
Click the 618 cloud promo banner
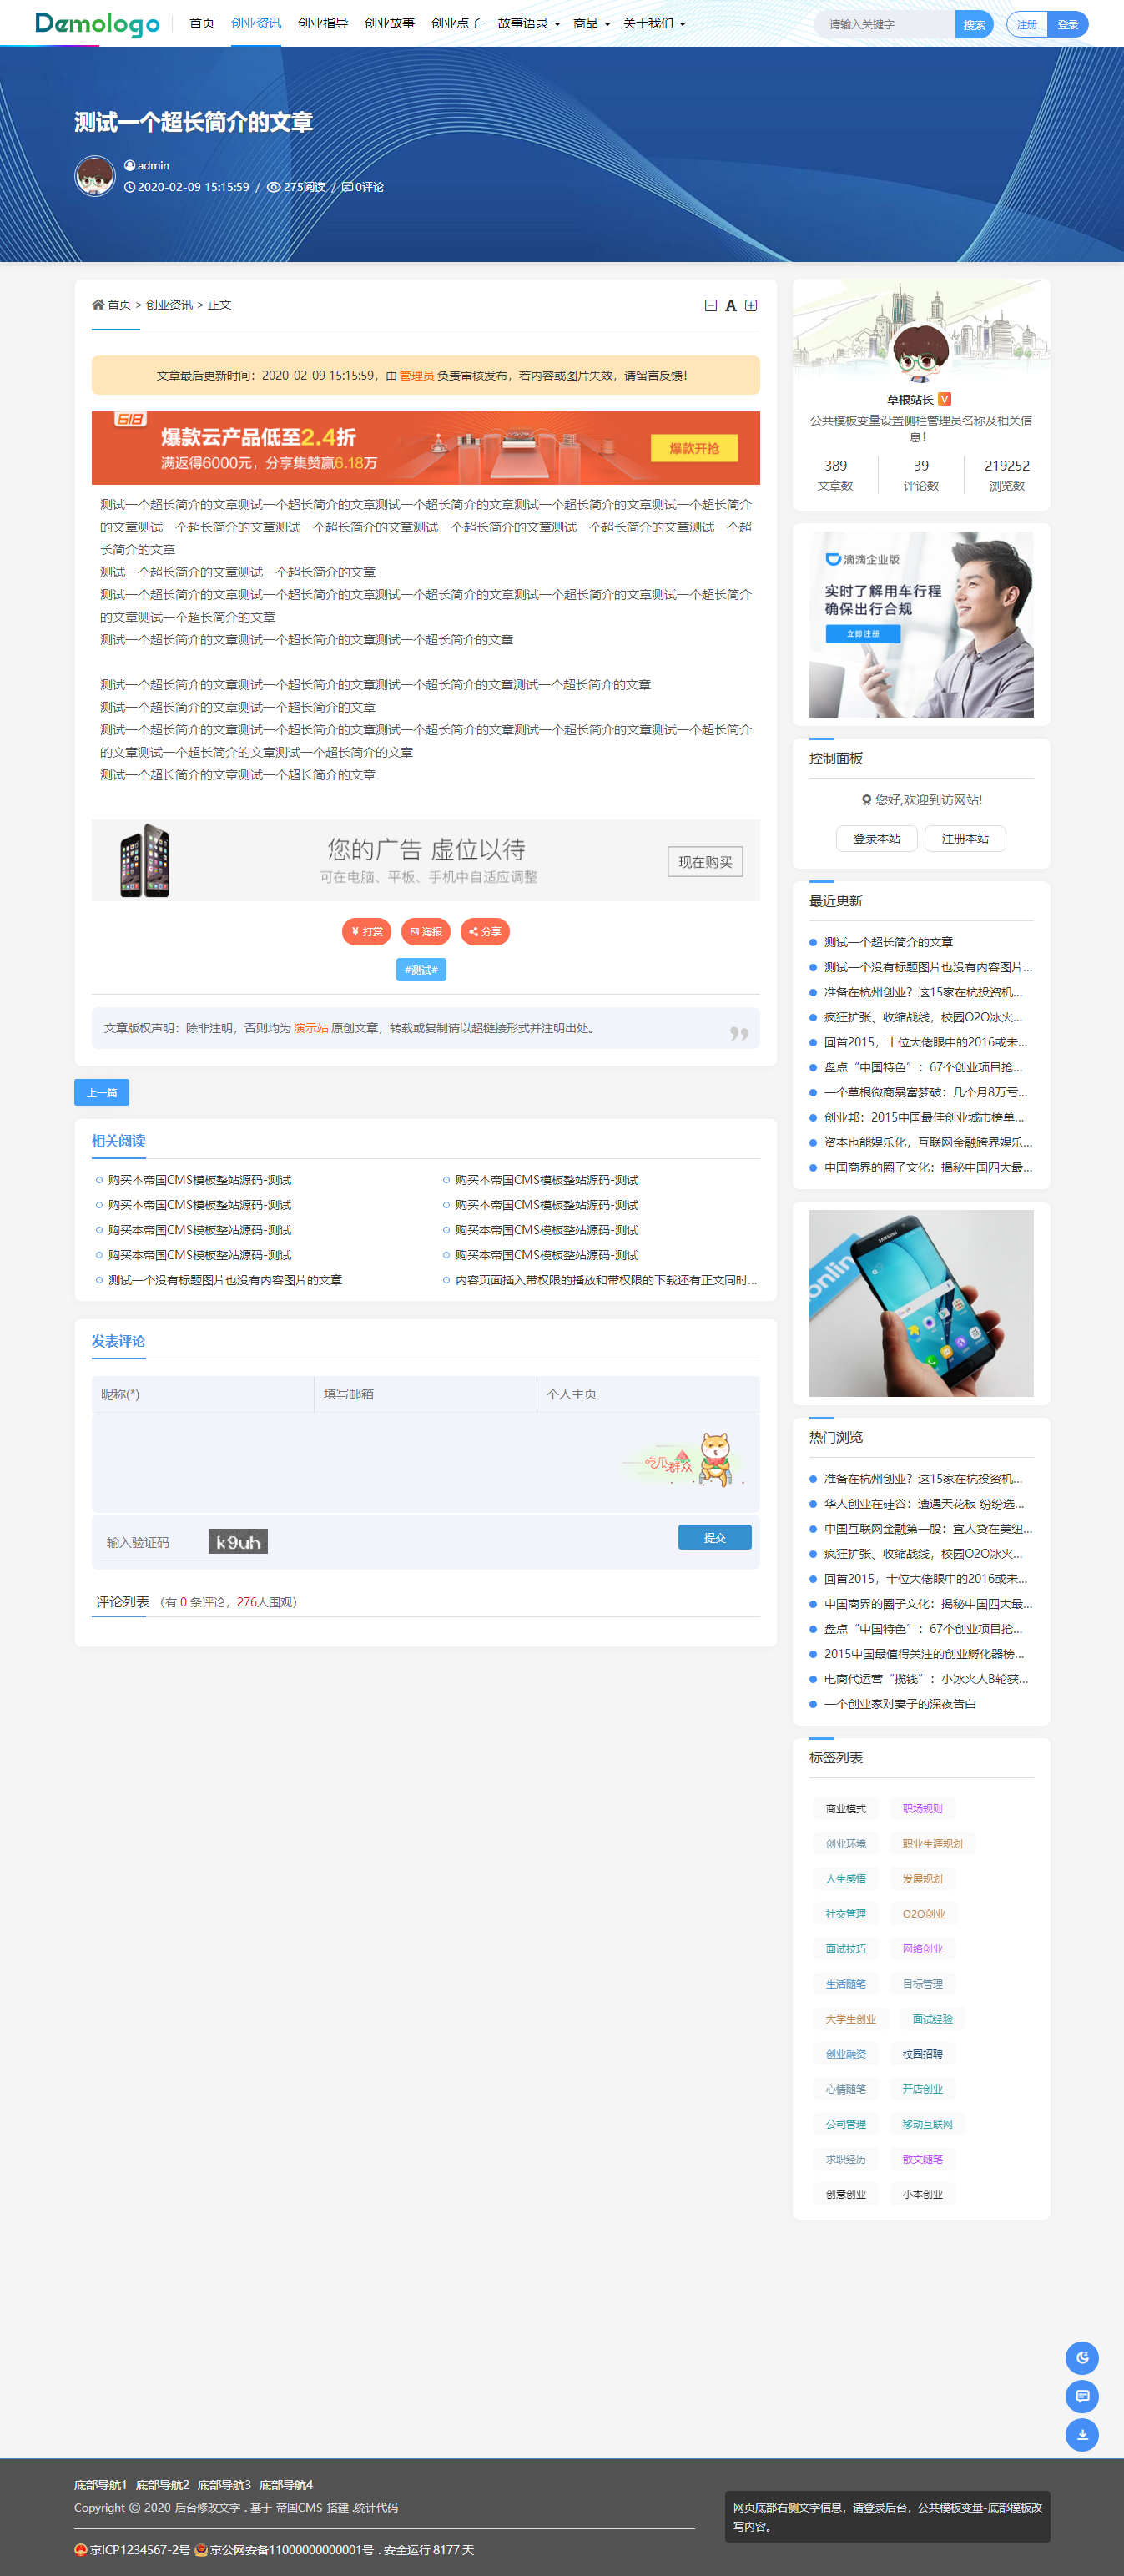coord(425,447)
